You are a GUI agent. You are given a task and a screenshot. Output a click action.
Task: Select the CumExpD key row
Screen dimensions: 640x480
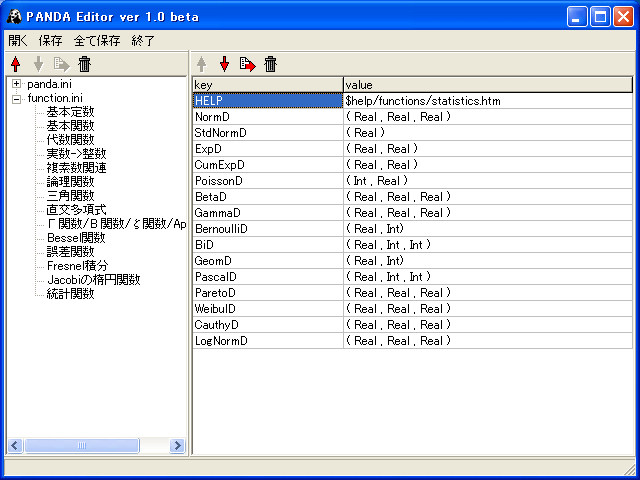268,165
